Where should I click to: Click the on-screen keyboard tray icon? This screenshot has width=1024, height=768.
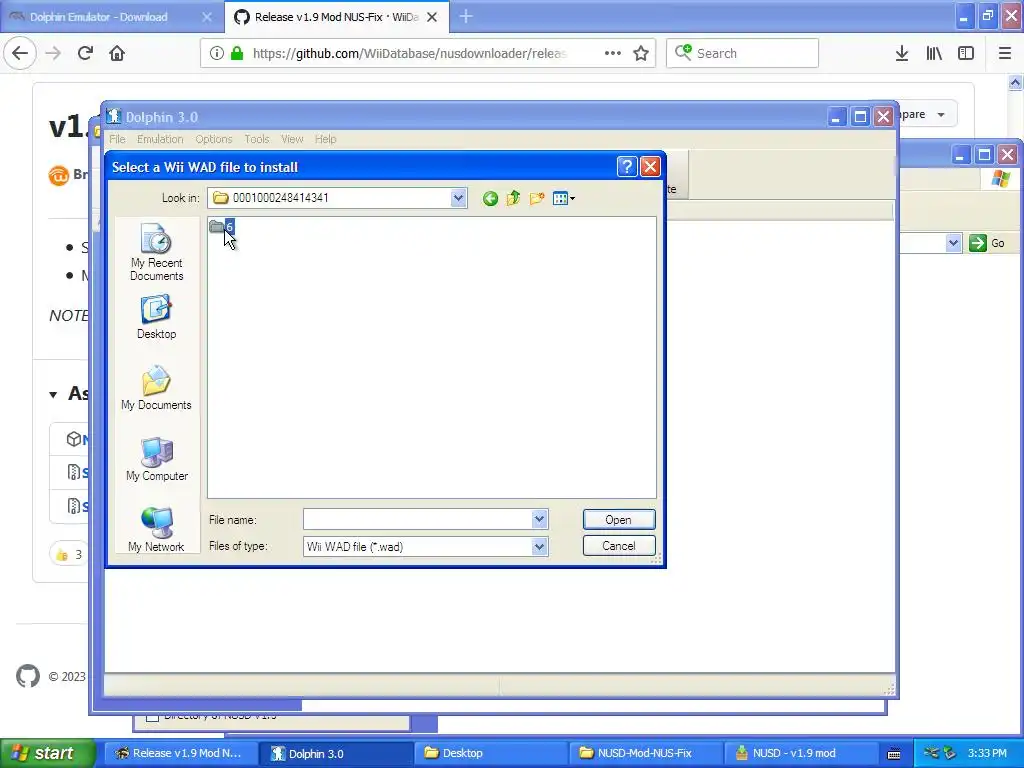coord(894,754)
